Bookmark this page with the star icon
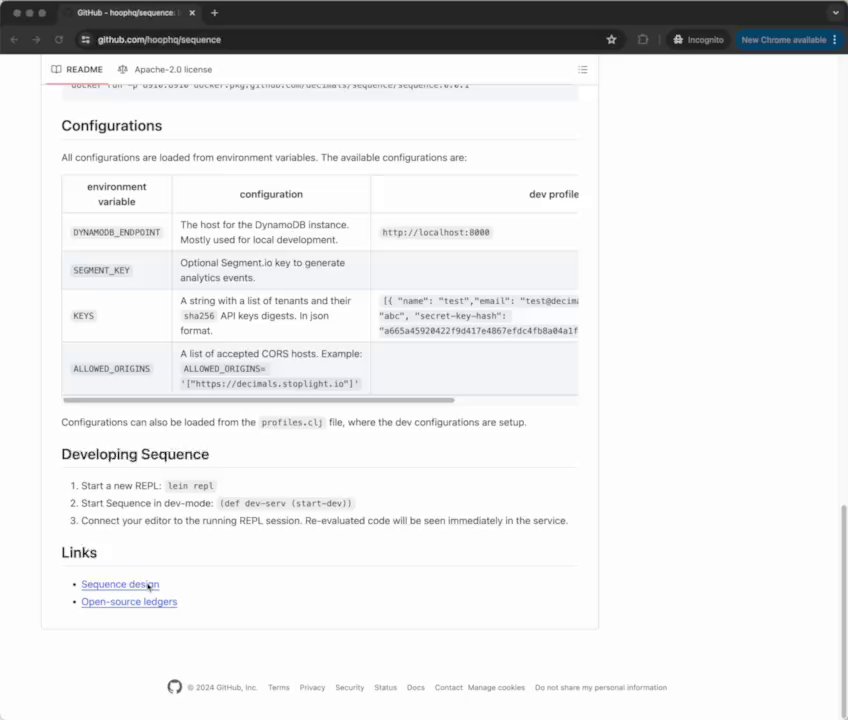This screenshot has width=848, height=720. (611, 40)
